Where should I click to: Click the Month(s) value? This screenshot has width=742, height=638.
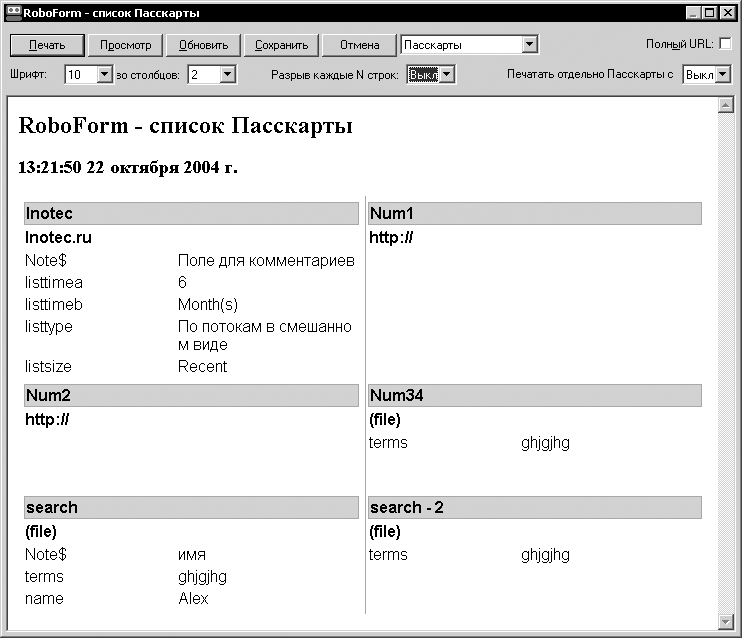(x=208, y=305)
